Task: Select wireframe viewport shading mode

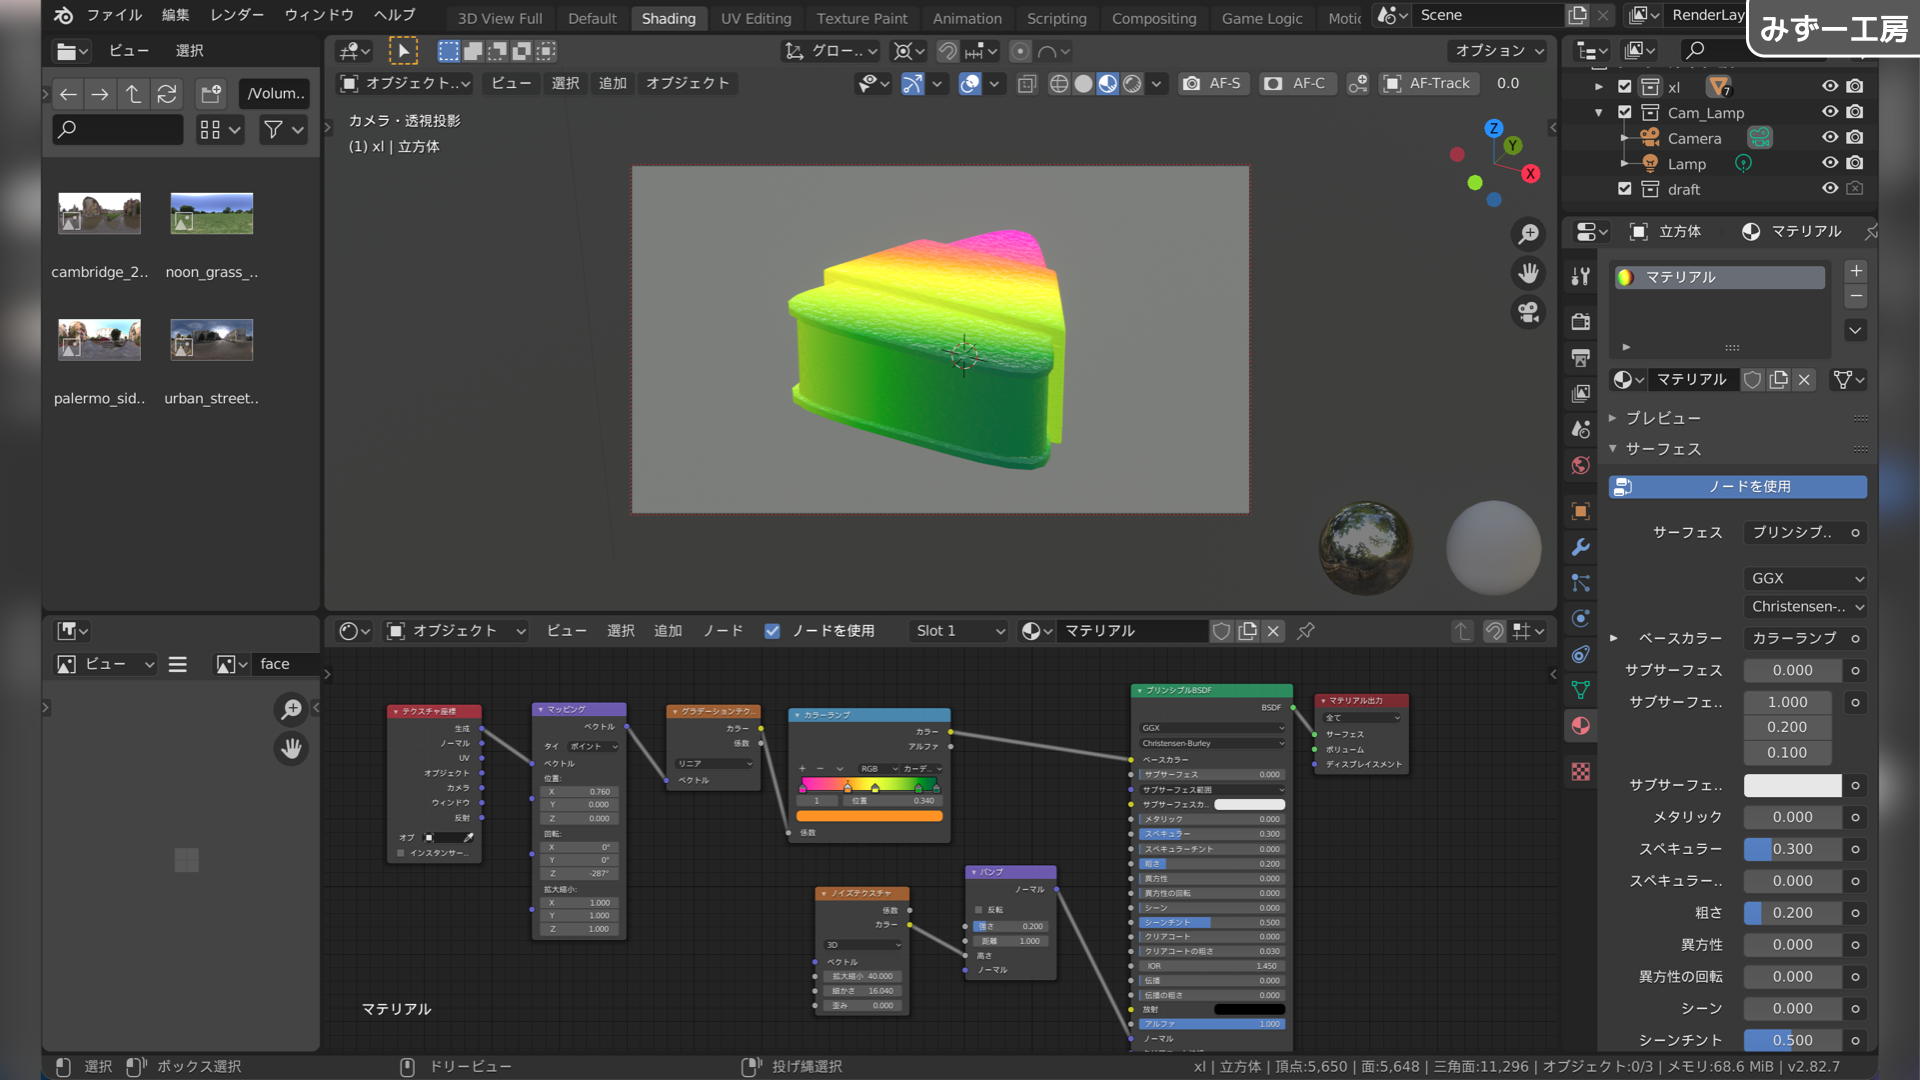Action: click(1059, 84)
